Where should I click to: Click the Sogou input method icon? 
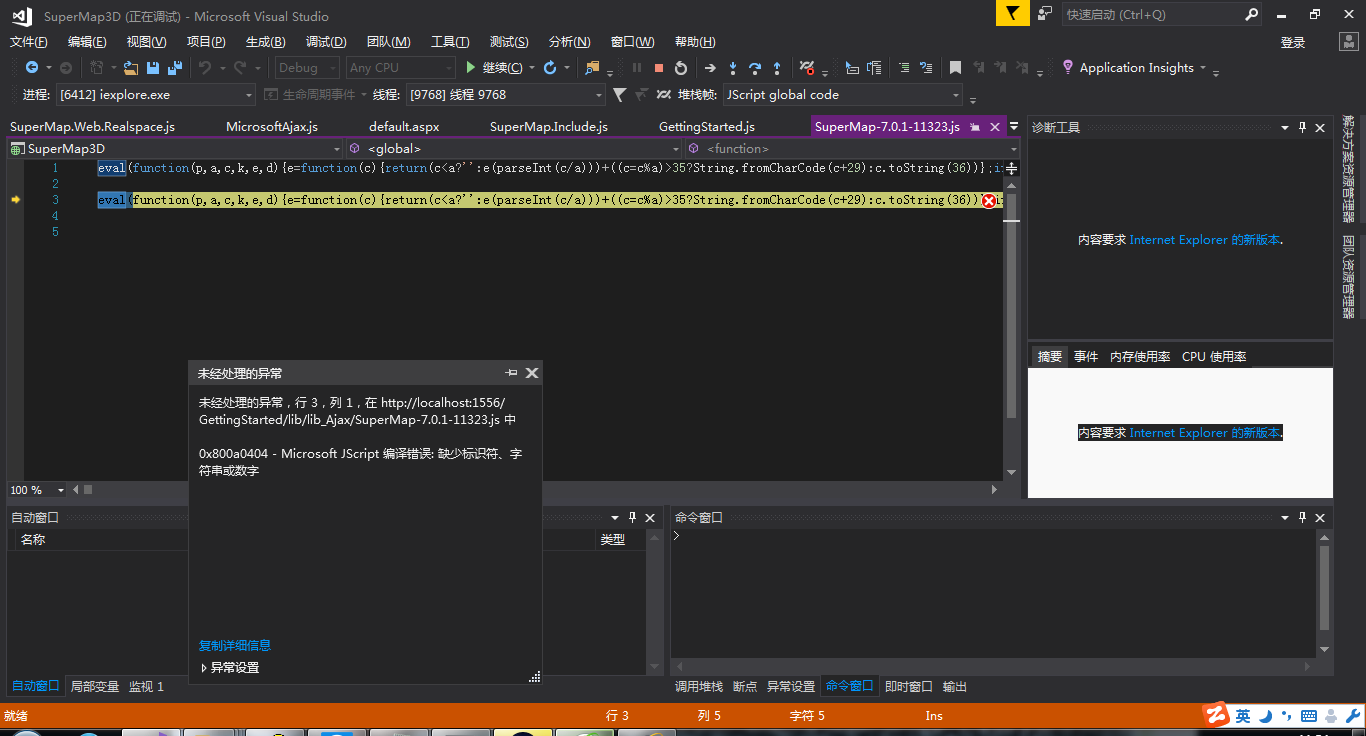(1216, 715)
